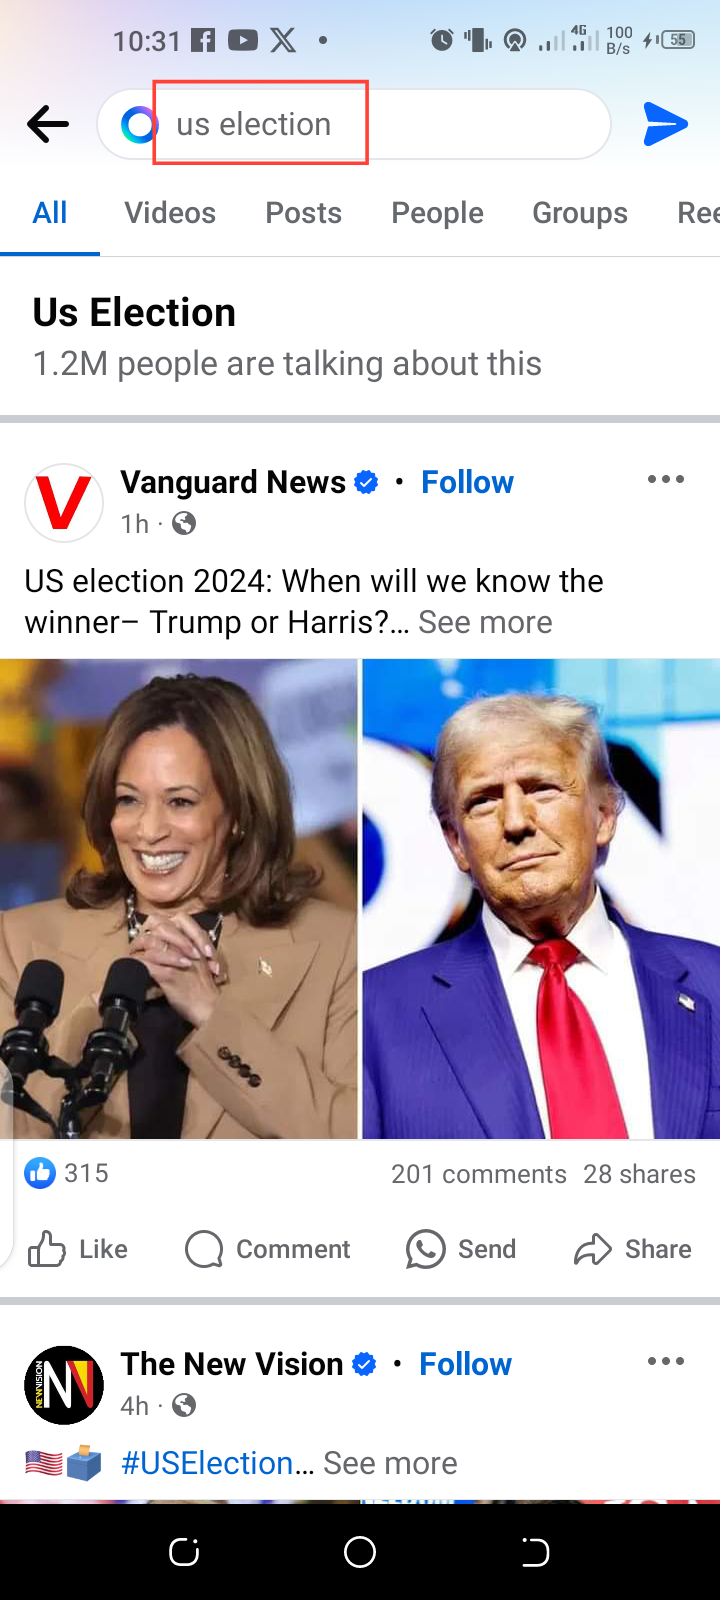The width and height of the screenshot is (720, 1600).
Task: Switch to the Posts tab
Action: point(303,213)
